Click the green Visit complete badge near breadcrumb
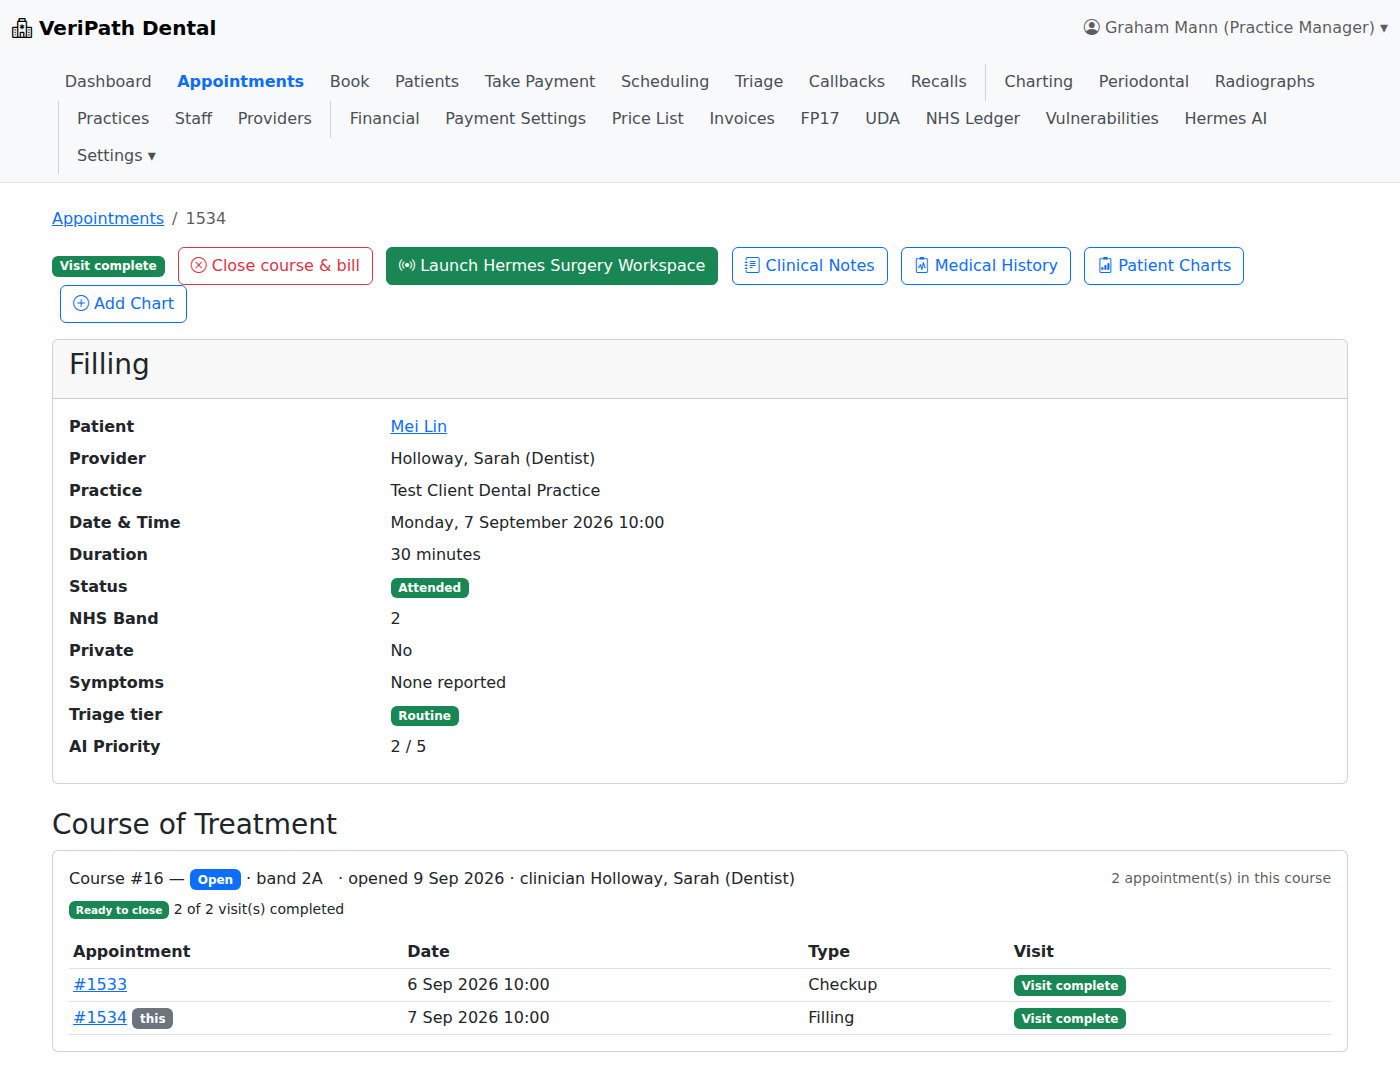1400x1068 pixels. [108, 266]
